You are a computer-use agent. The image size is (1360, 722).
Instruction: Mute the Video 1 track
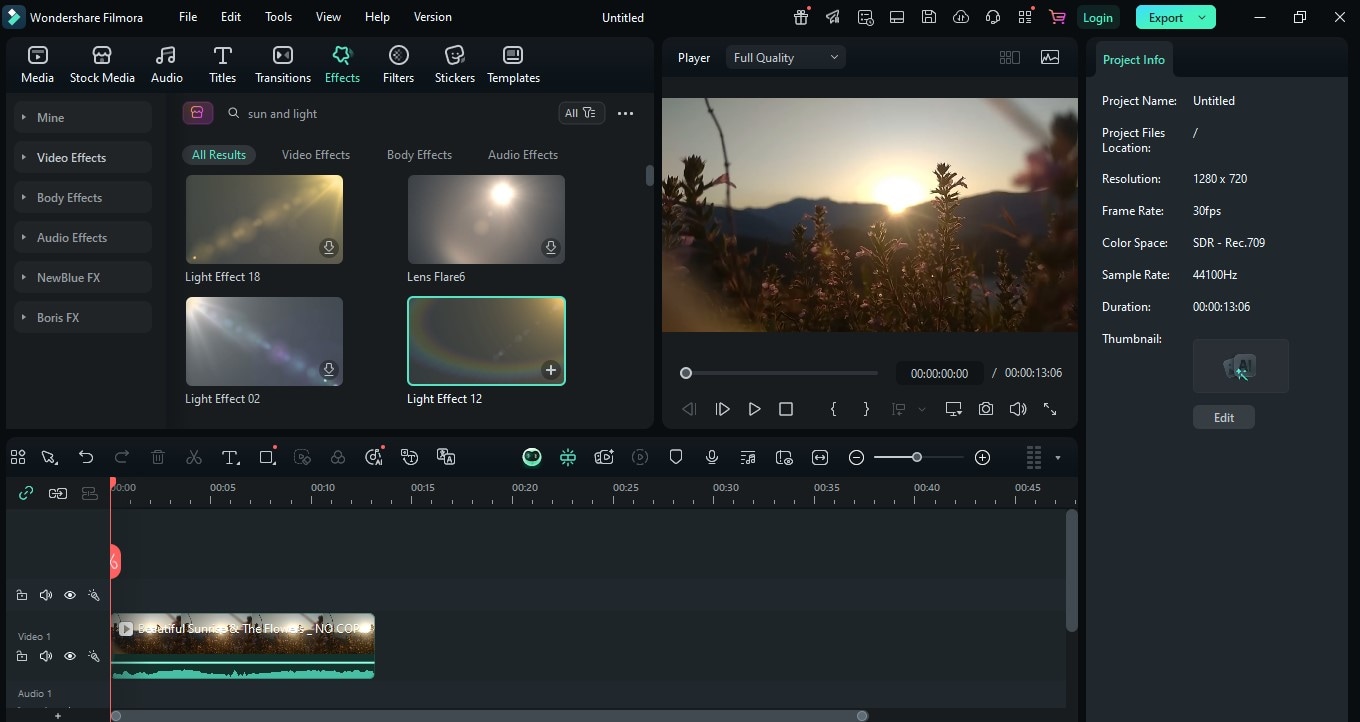coord(46,656)
